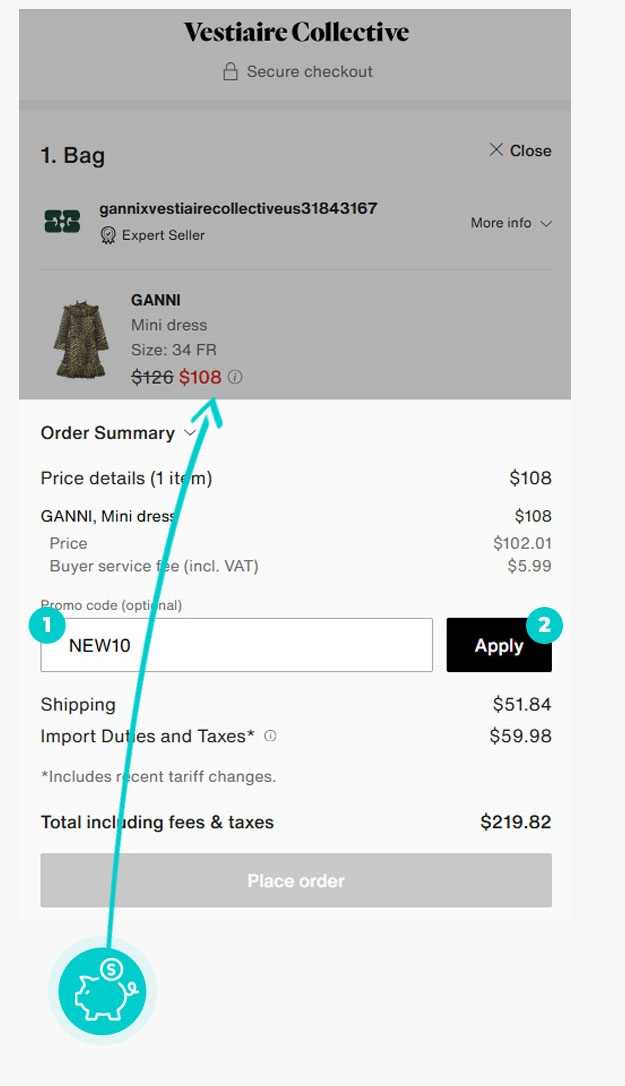Expand the More info chevron
The height and width of the screenshot is (1086, 625).
tap(546, 223)
